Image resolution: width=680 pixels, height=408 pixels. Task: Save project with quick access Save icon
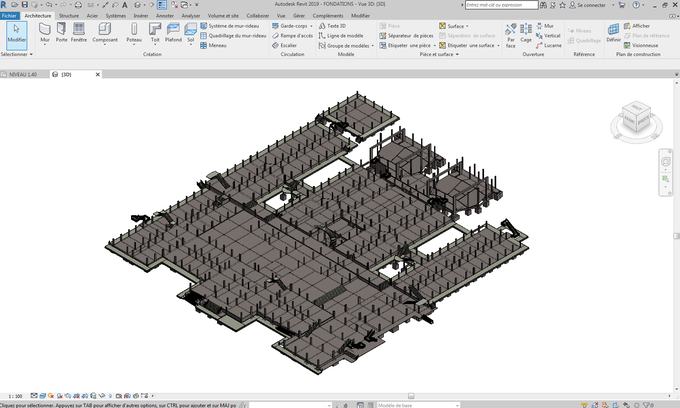pyautogui.click(x=25, y=5)
